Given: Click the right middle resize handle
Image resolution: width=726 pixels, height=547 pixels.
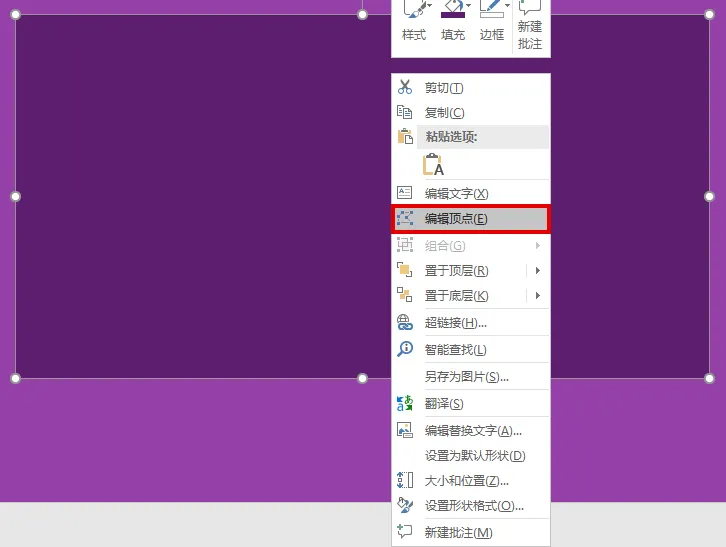Looking at the screenshot, I should pyautogui.click(x=709, y=196).
